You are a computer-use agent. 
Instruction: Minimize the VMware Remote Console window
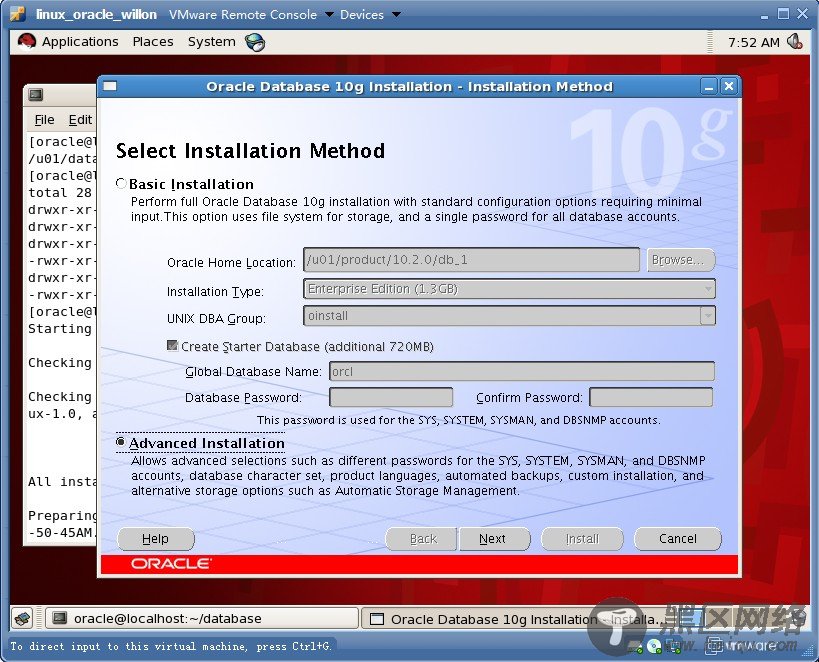point(765,16)
